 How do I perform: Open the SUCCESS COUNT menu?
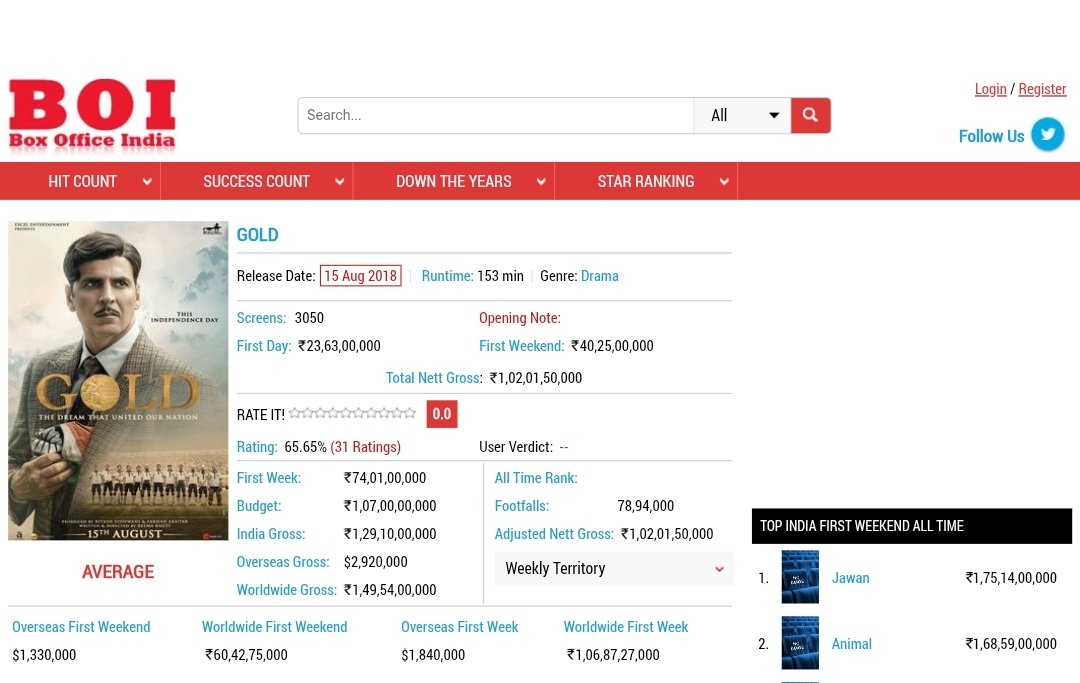click(256, 181)
